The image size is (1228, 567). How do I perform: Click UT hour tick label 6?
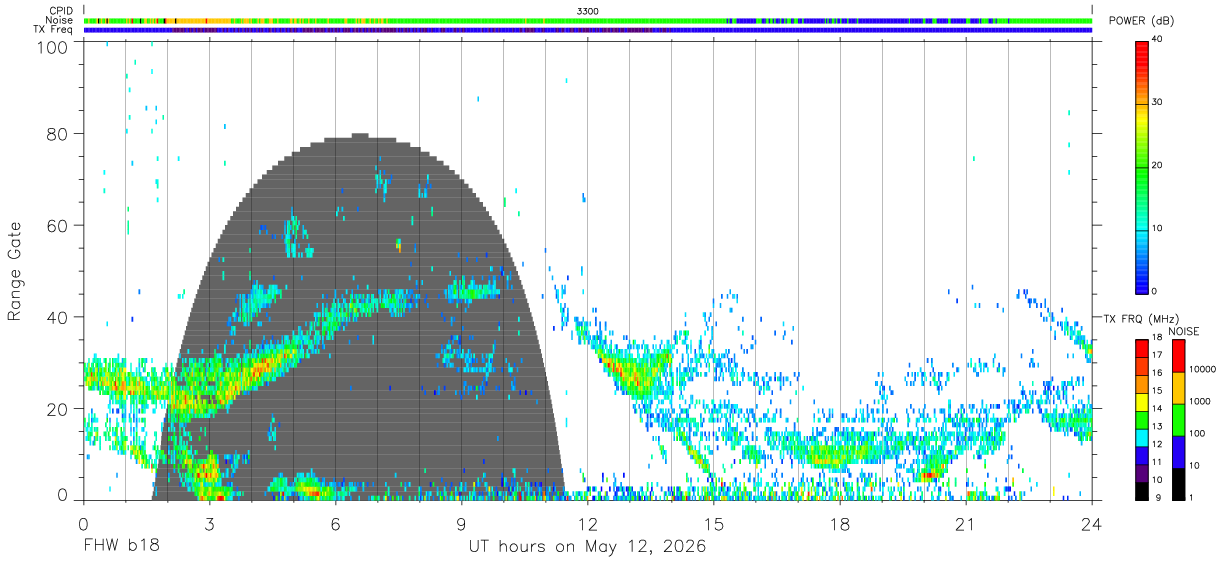[336, 525]
